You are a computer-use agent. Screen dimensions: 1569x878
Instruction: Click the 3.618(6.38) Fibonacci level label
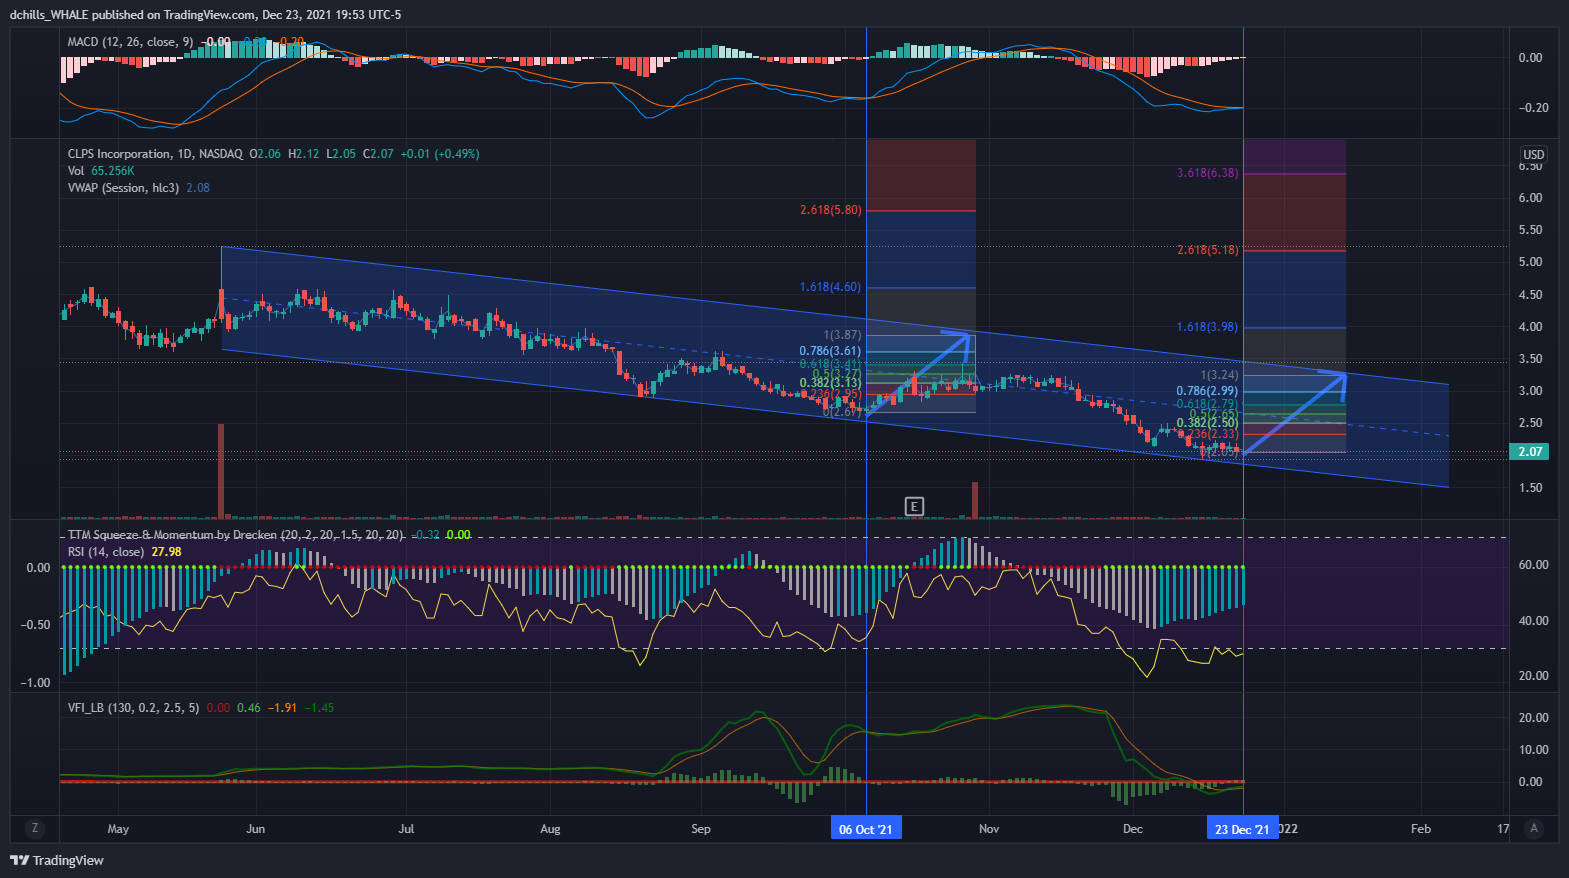(x=1207, y=173)
